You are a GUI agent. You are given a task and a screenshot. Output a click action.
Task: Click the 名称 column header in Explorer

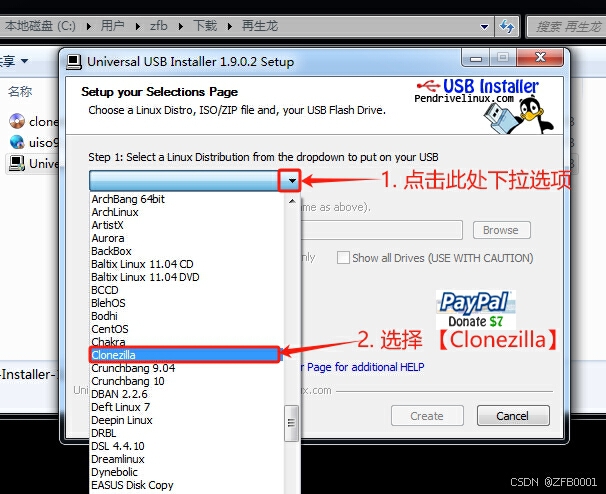tap(20, 92)
